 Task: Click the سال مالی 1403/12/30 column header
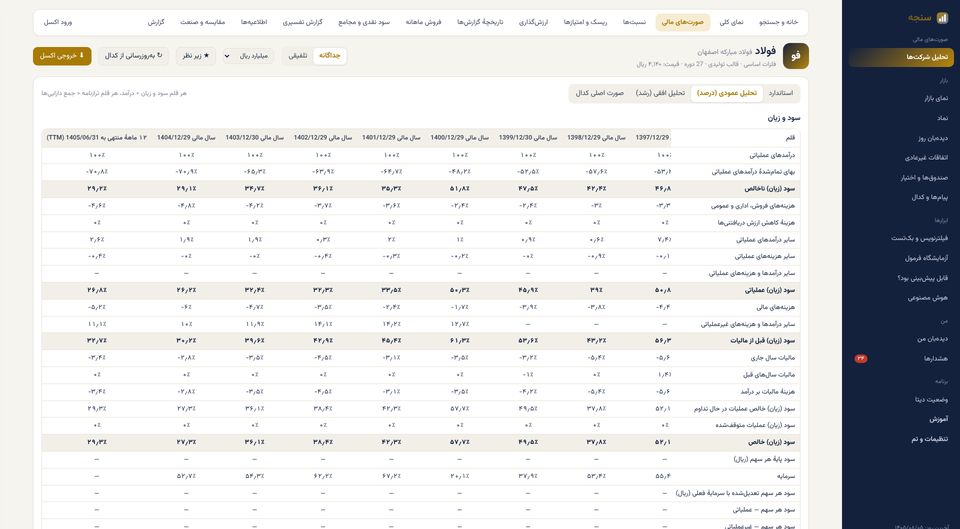[255, 138]
